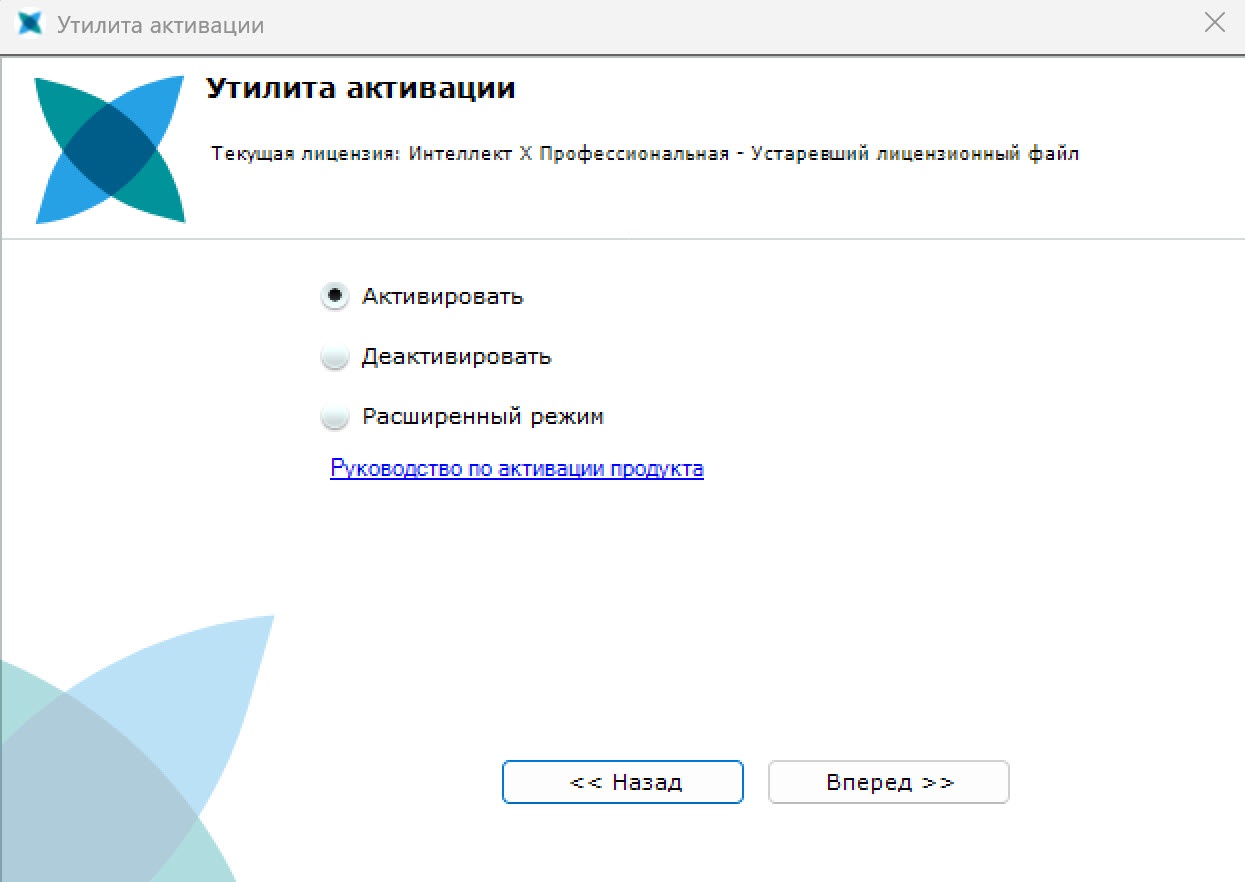The width and height of the screenshot is (1245, 882).
Task: Select the Активировать radio button
Action: pos(335,296)
